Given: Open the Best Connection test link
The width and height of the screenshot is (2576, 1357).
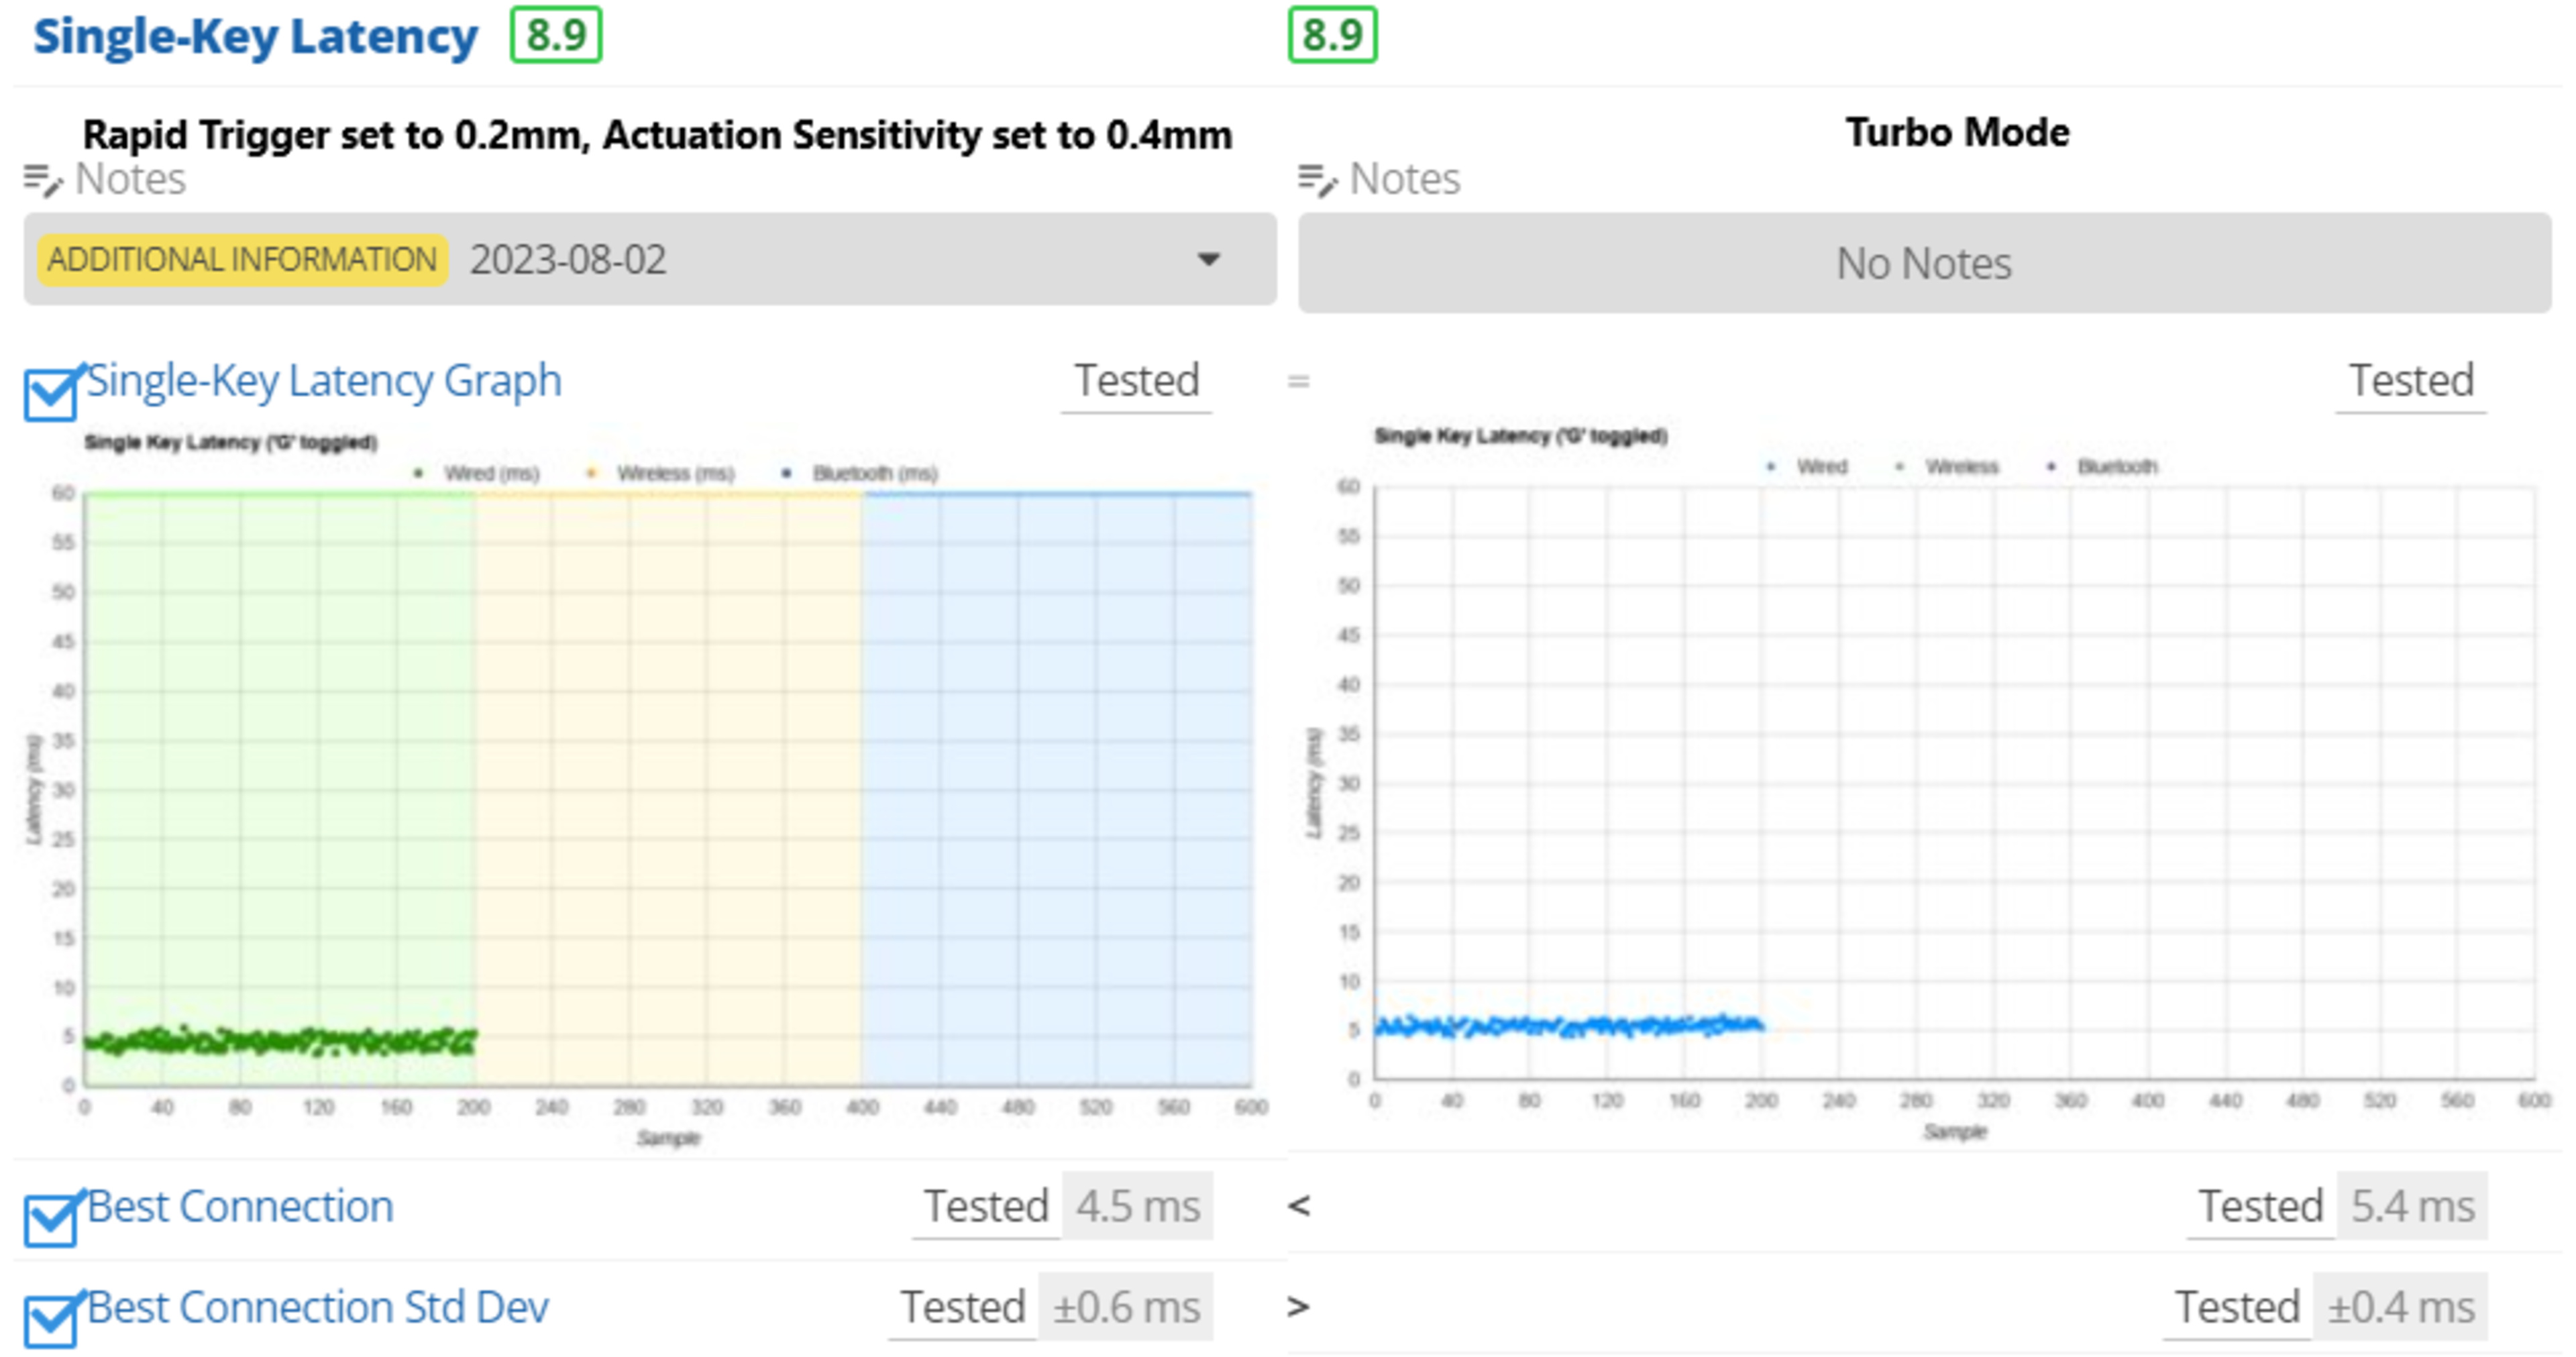Looking at the screenshot, I should pyautogui.click(x=240, y=1207).
